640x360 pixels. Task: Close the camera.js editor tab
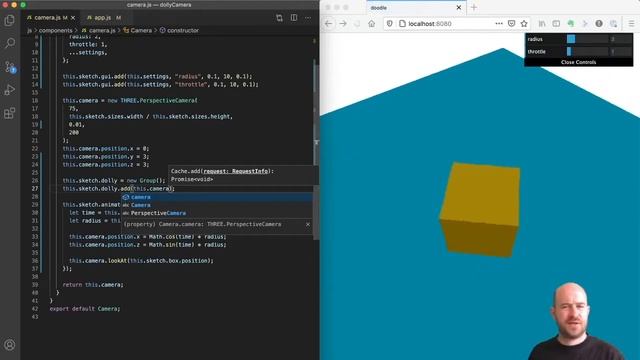pos(73,18)
